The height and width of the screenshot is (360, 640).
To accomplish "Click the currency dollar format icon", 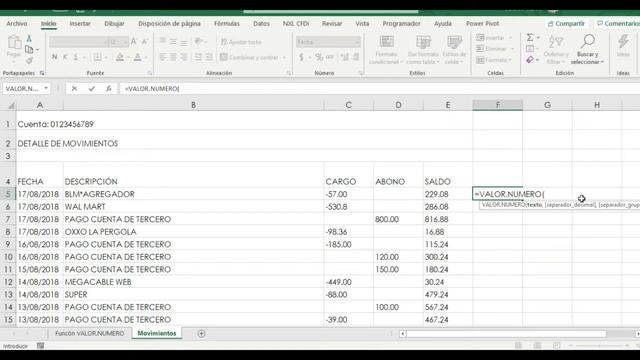I will pyautogui.click(x=301, y=57).
